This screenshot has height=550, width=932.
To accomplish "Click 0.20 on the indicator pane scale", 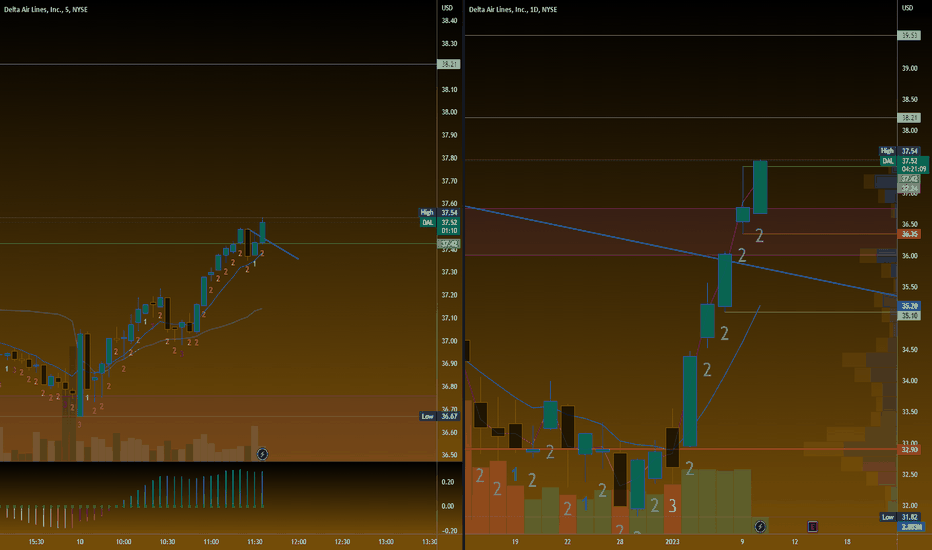I will [448, 482].
